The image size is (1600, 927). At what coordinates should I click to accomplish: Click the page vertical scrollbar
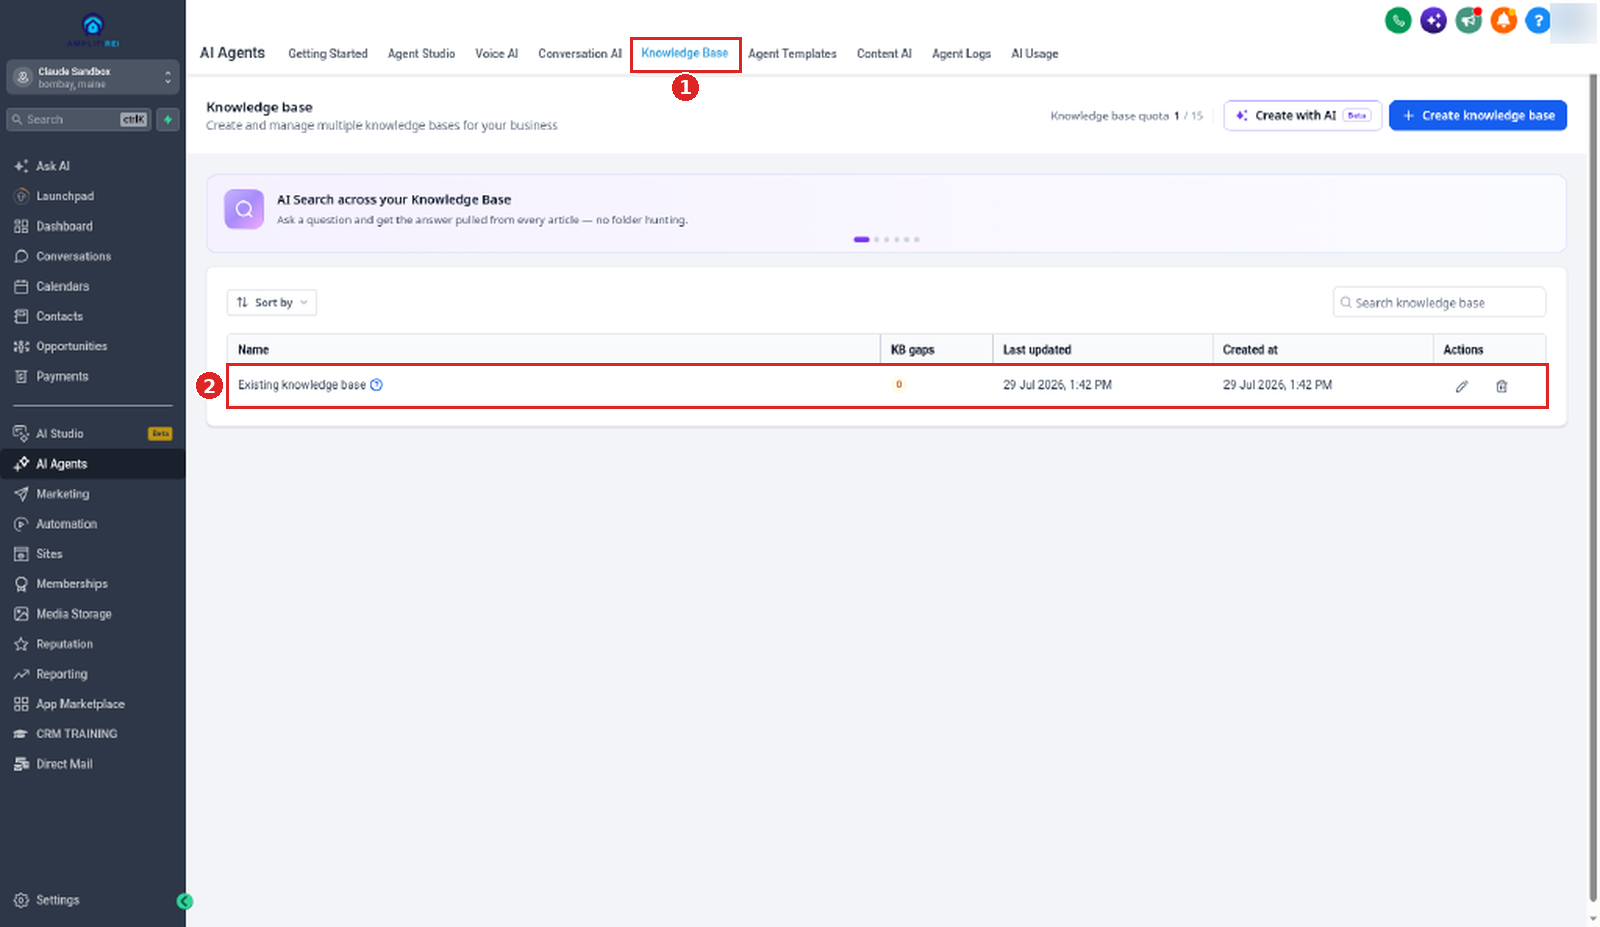tap(1593, 488)
